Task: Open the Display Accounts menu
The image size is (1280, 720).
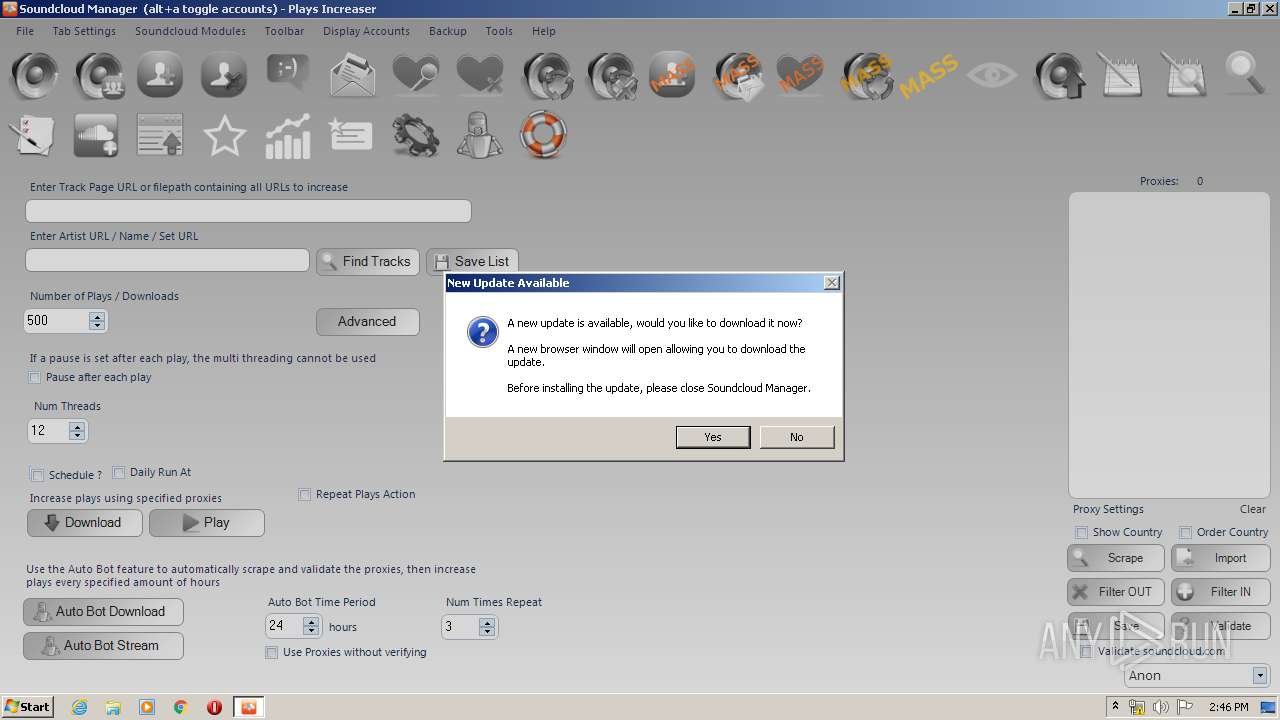Action: pyautogui.click(x=366, y=31)
